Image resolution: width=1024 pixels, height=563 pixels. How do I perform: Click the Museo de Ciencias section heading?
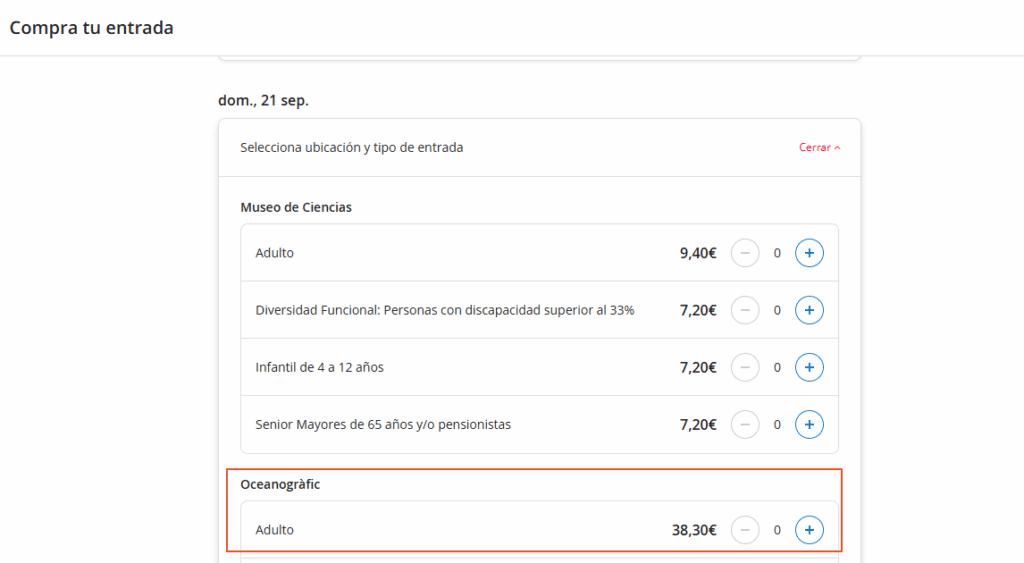coord(296,207)
